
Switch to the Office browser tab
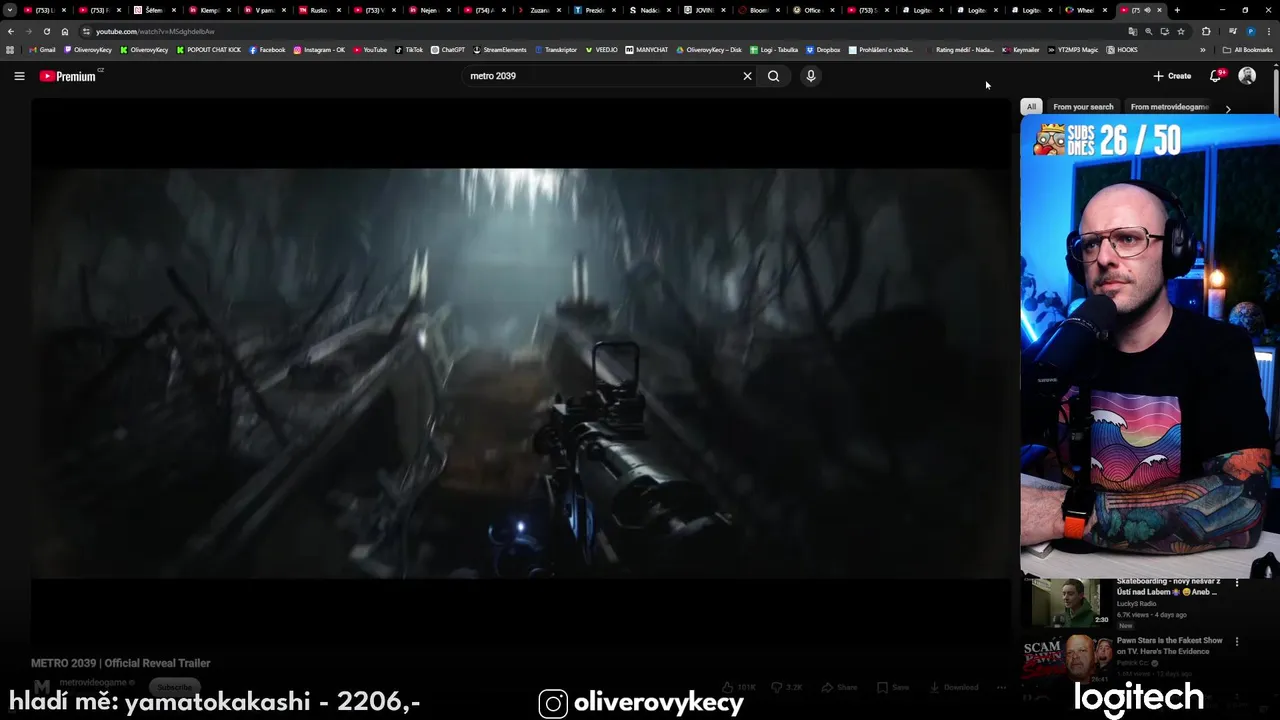pyautogui.click(x=812, y=10)
